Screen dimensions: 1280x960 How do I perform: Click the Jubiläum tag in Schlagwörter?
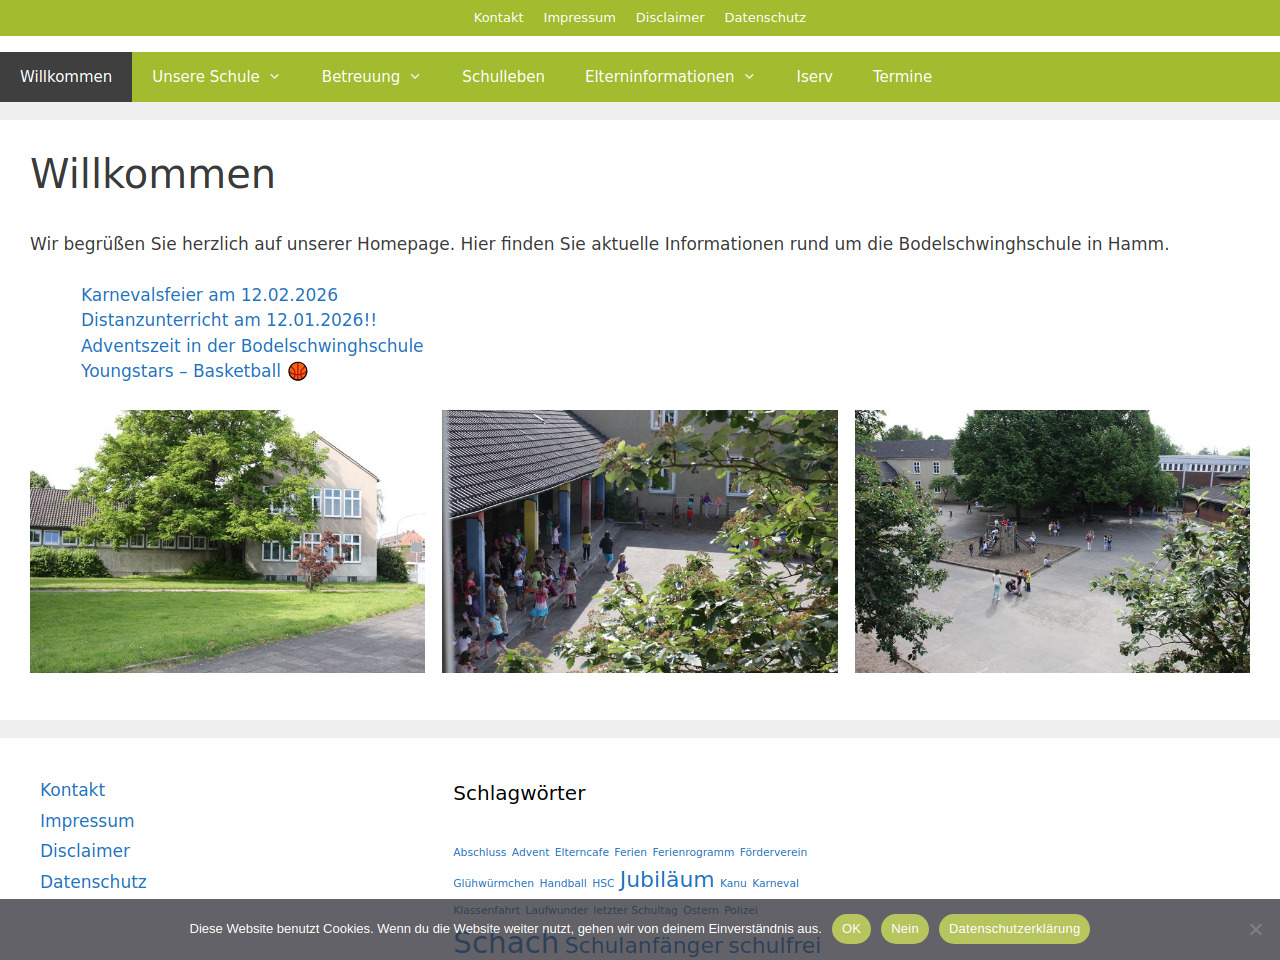tap(667, 880)
